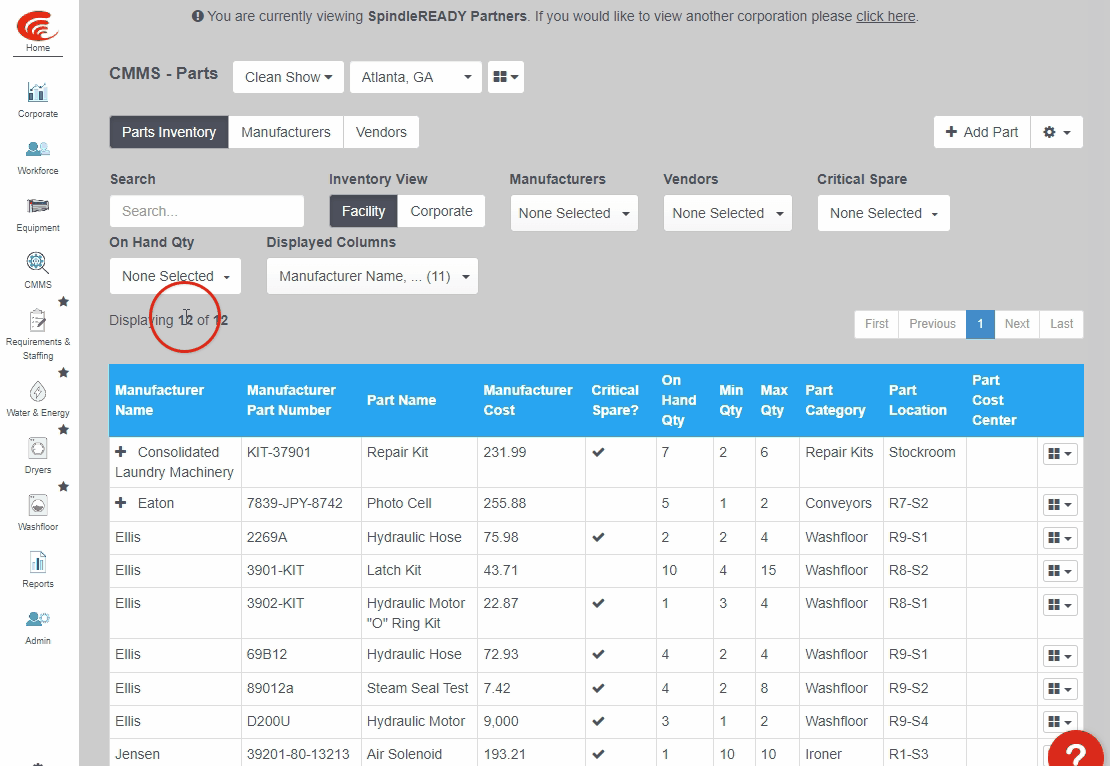Switch to the Vendors tab
The image size is (1110, 766).
[381, 132]
